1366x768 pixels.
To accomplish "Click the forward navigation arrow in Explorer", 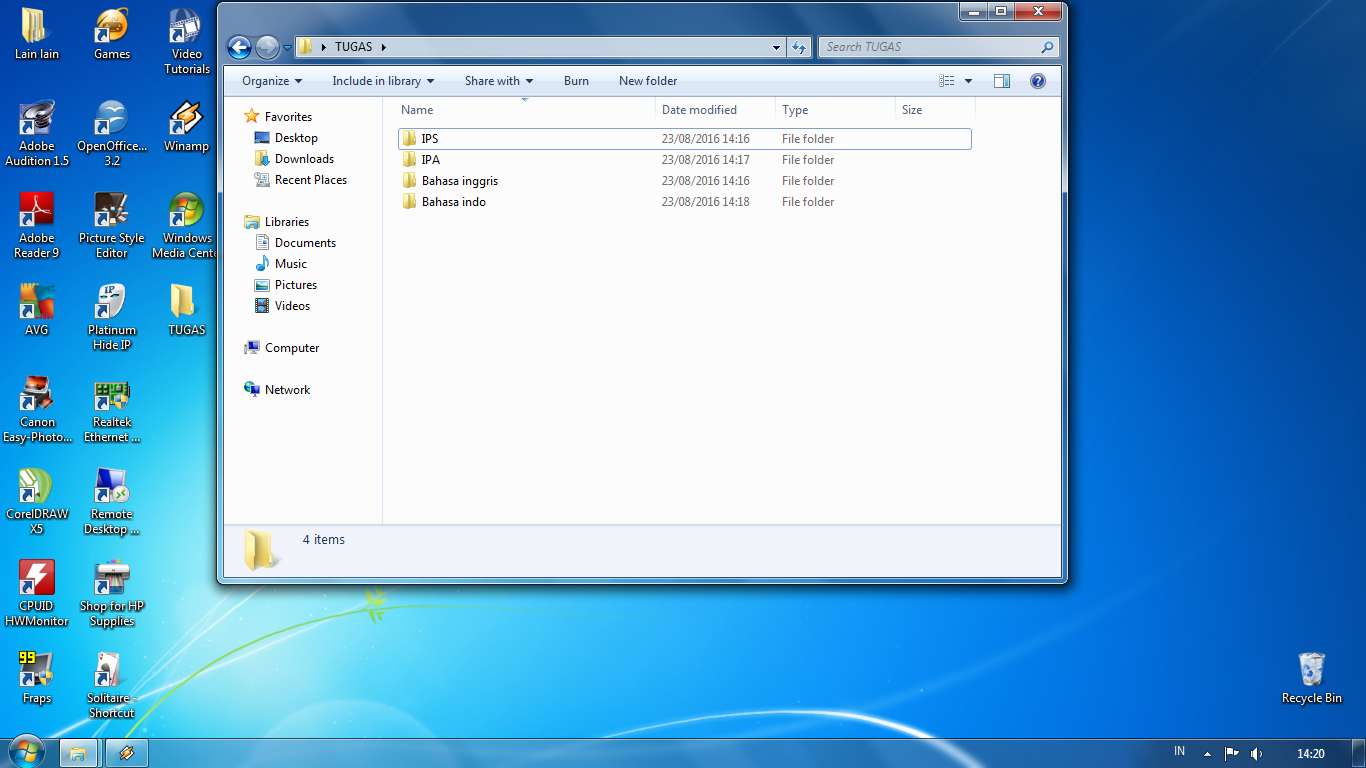I will [267, 47].
